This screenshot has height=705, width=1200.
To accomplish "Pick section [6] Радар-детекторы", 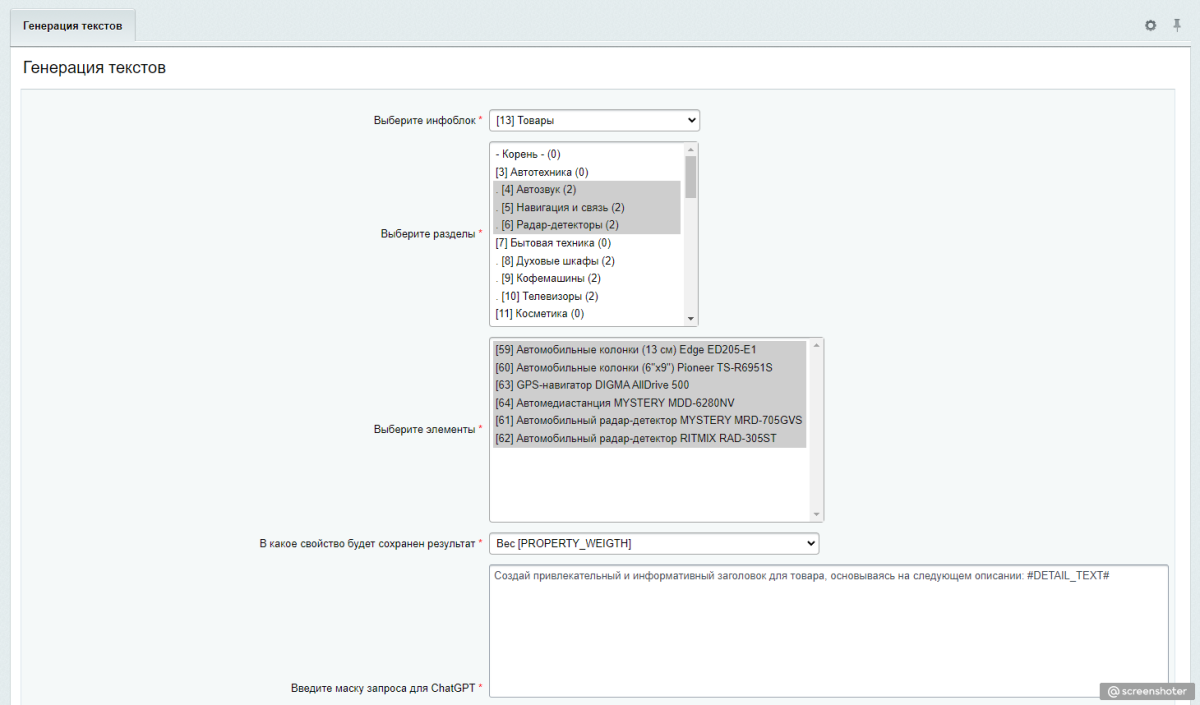I will tap(559, 225).
